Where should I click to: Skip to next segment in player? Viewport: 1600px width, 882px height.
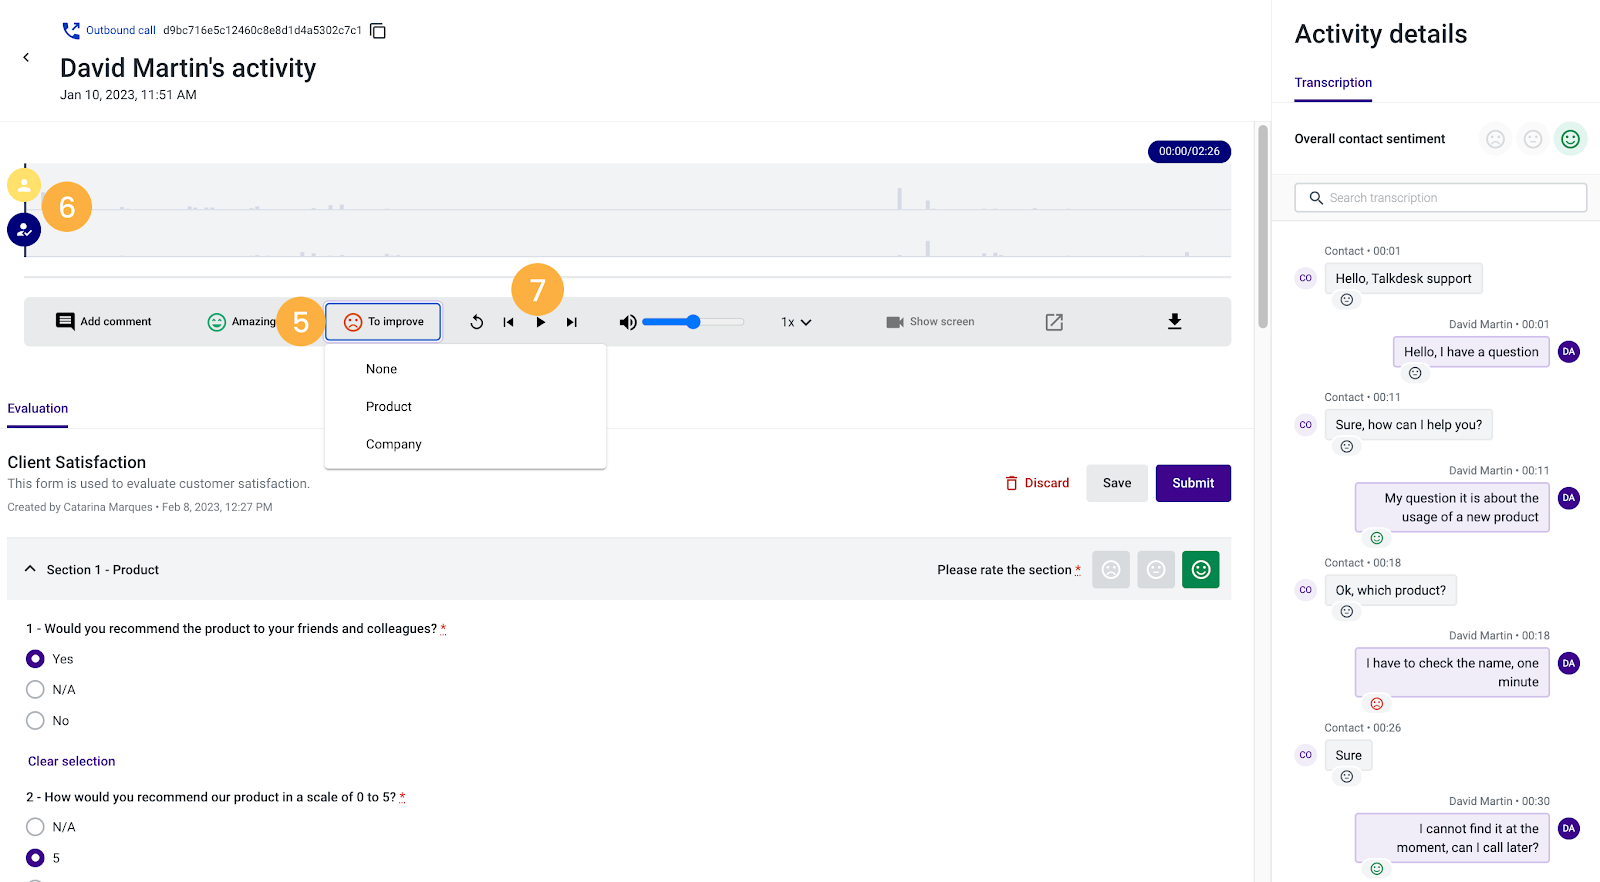click(572, 322)
